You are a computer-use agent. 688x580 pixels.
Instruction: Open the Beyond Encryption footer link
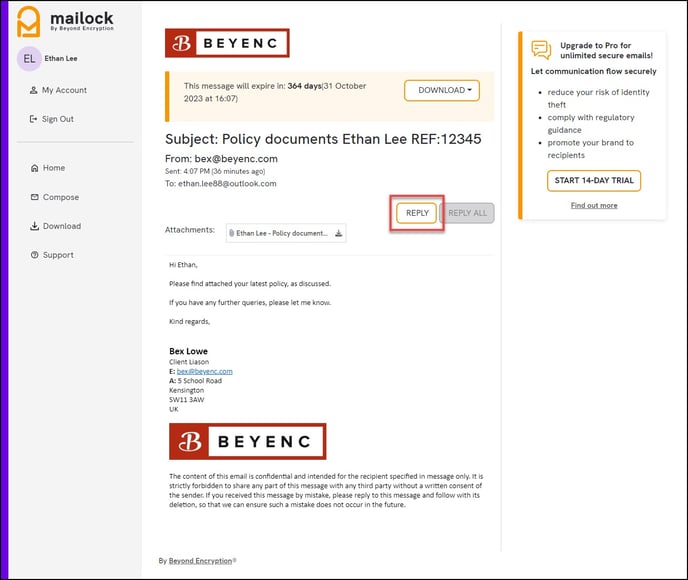(201, 561)
